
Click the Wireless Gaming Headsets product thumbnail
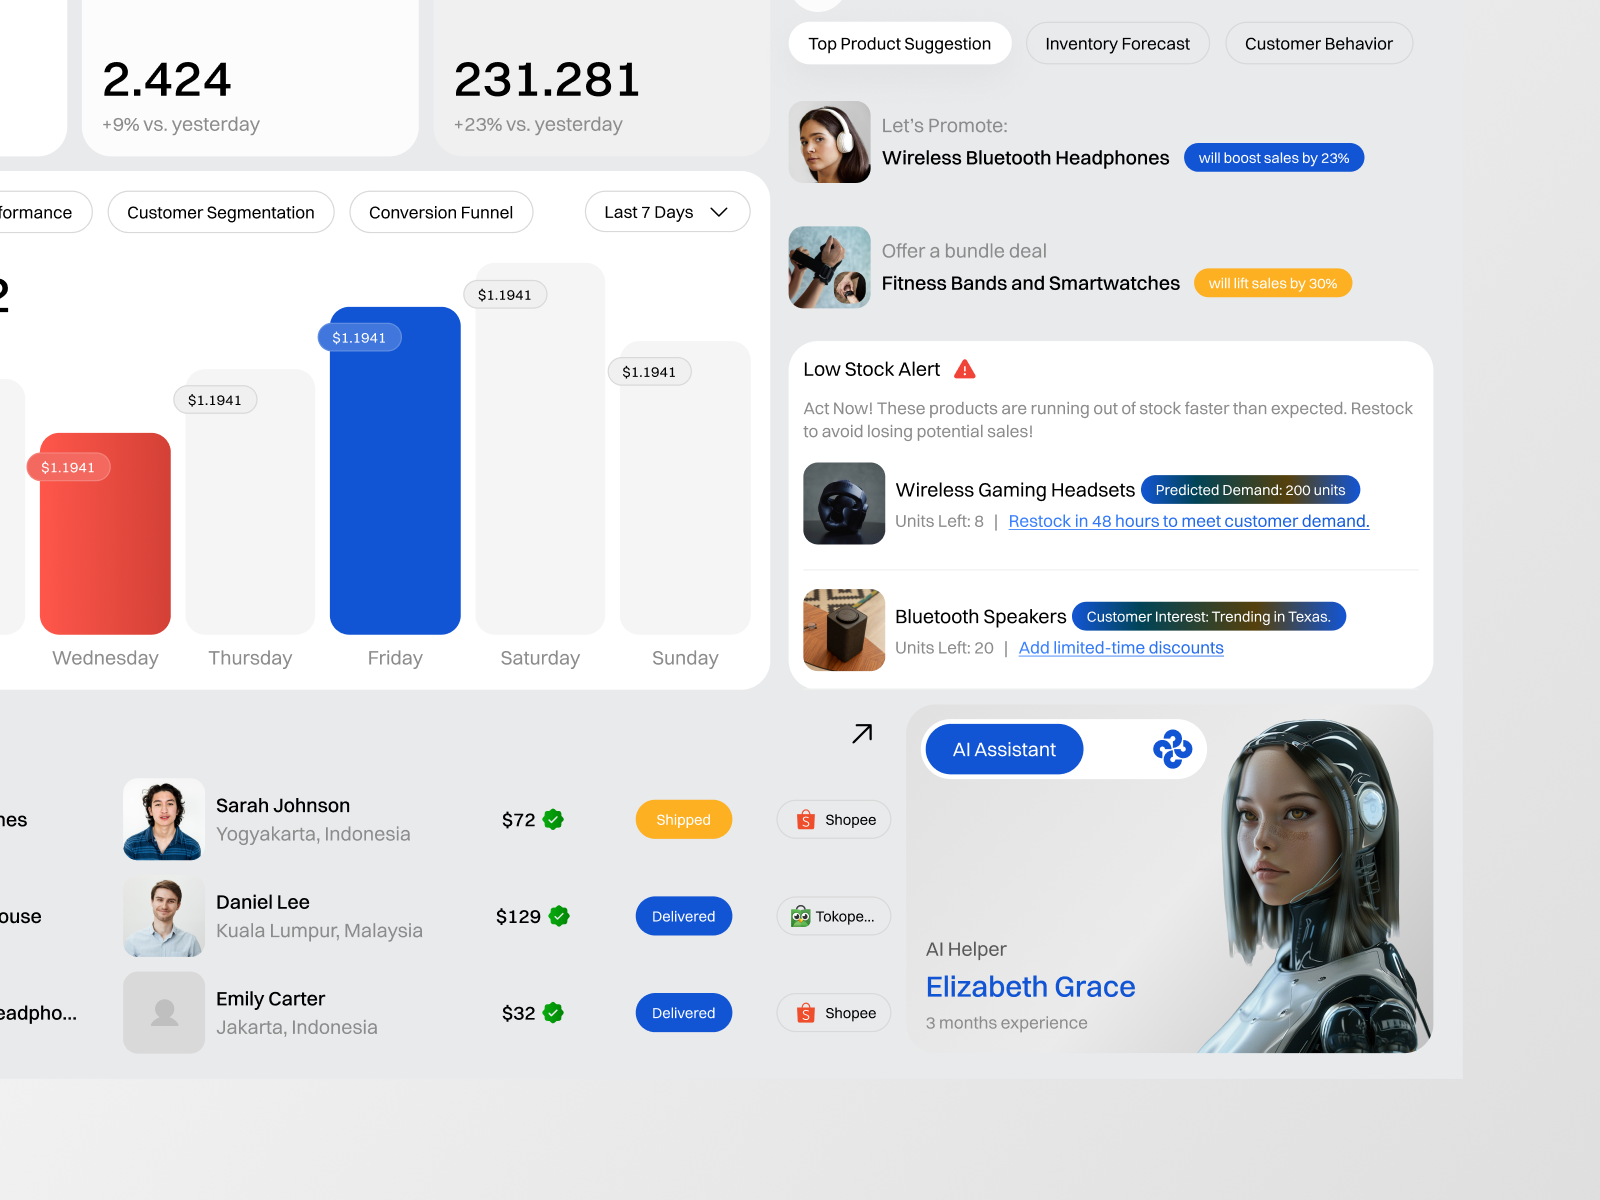[844, 503]
